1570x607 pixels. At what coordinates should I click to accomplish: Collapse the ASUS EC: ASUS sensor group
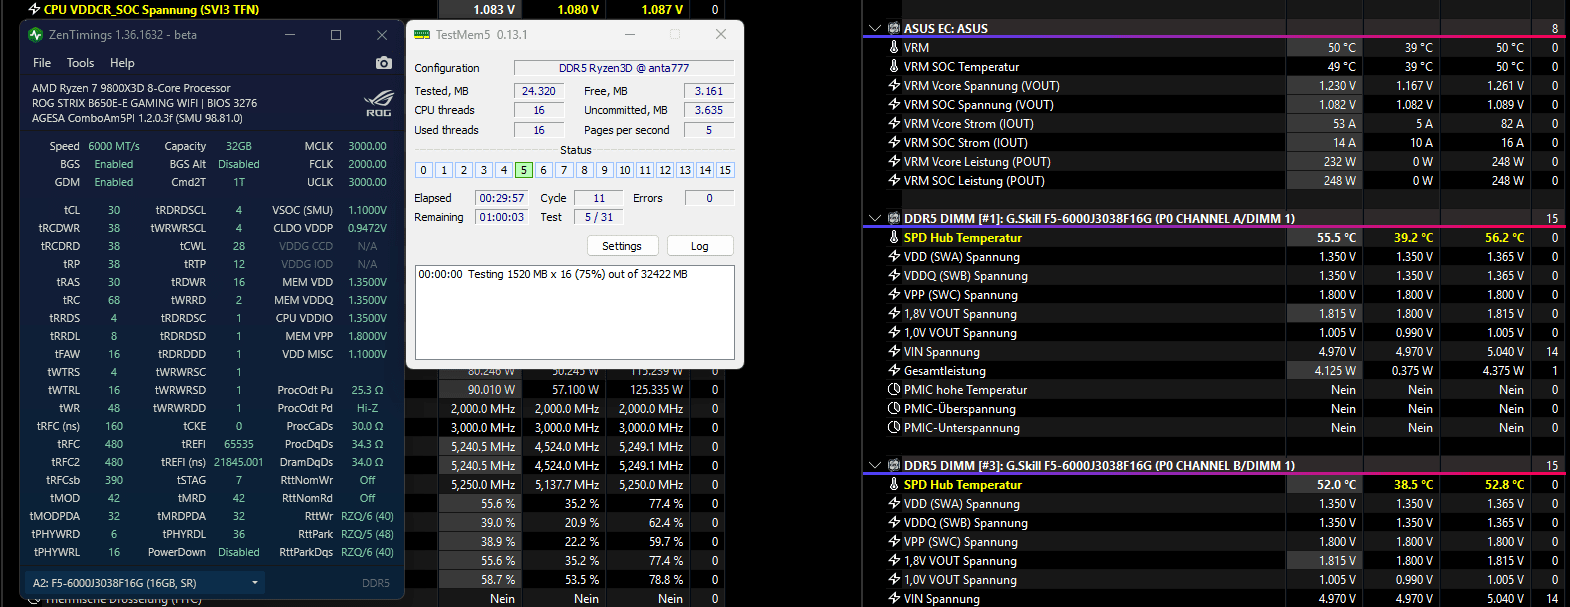coord(875,28)
